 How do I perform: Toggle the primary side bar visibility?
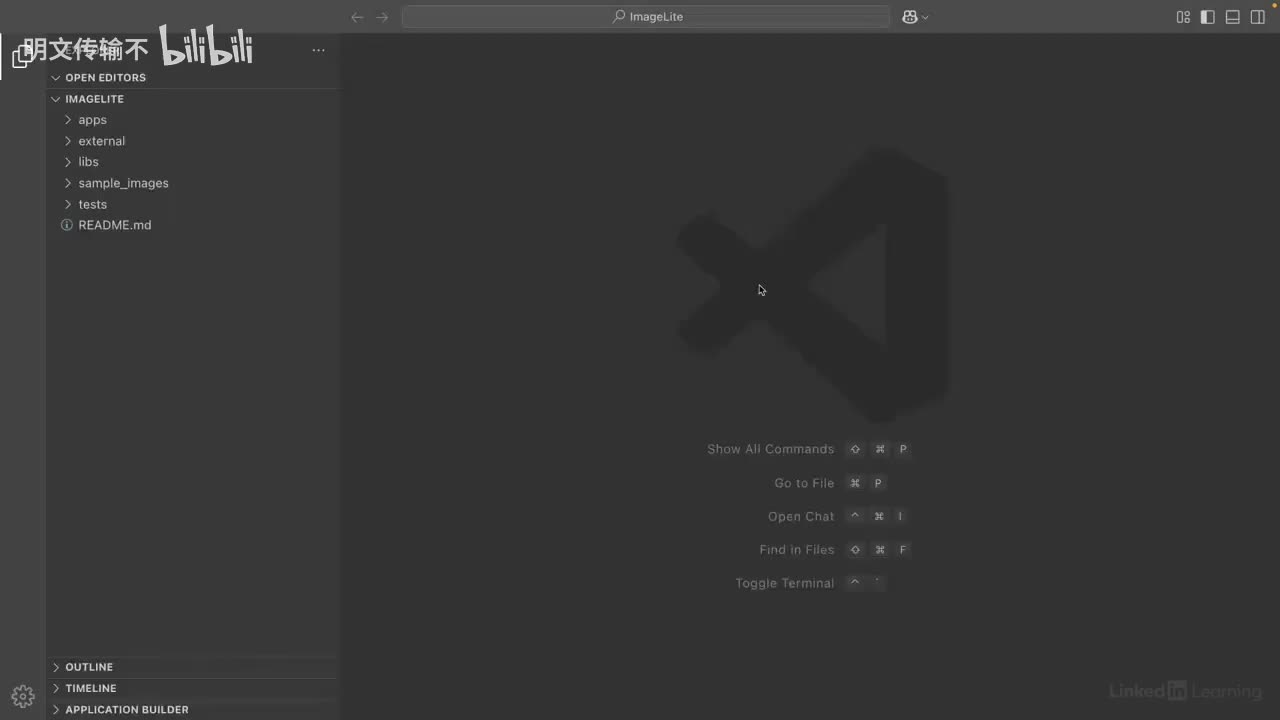tap(1208, 17)
